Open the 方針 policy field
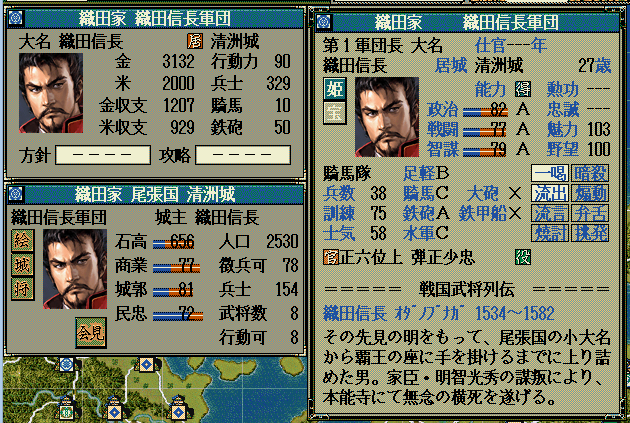Screen dimensions: 630x423 point(103,155)
